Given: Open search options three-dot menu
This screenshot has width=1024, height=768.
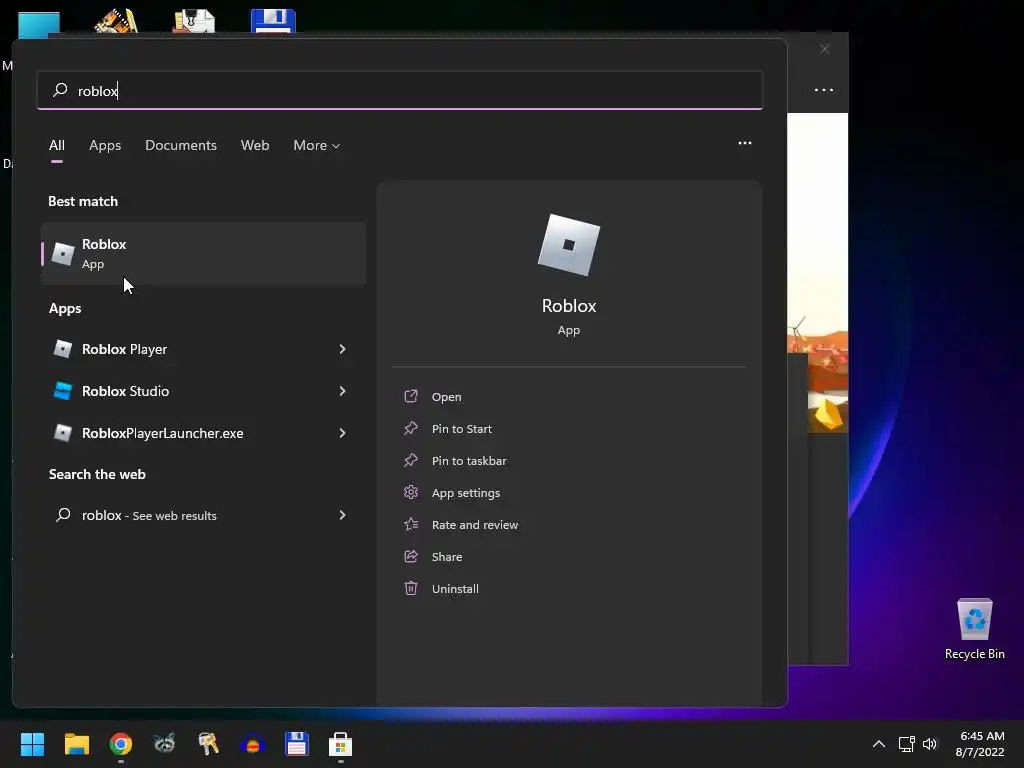Looking at the screenshot, I should click(744, 143).
